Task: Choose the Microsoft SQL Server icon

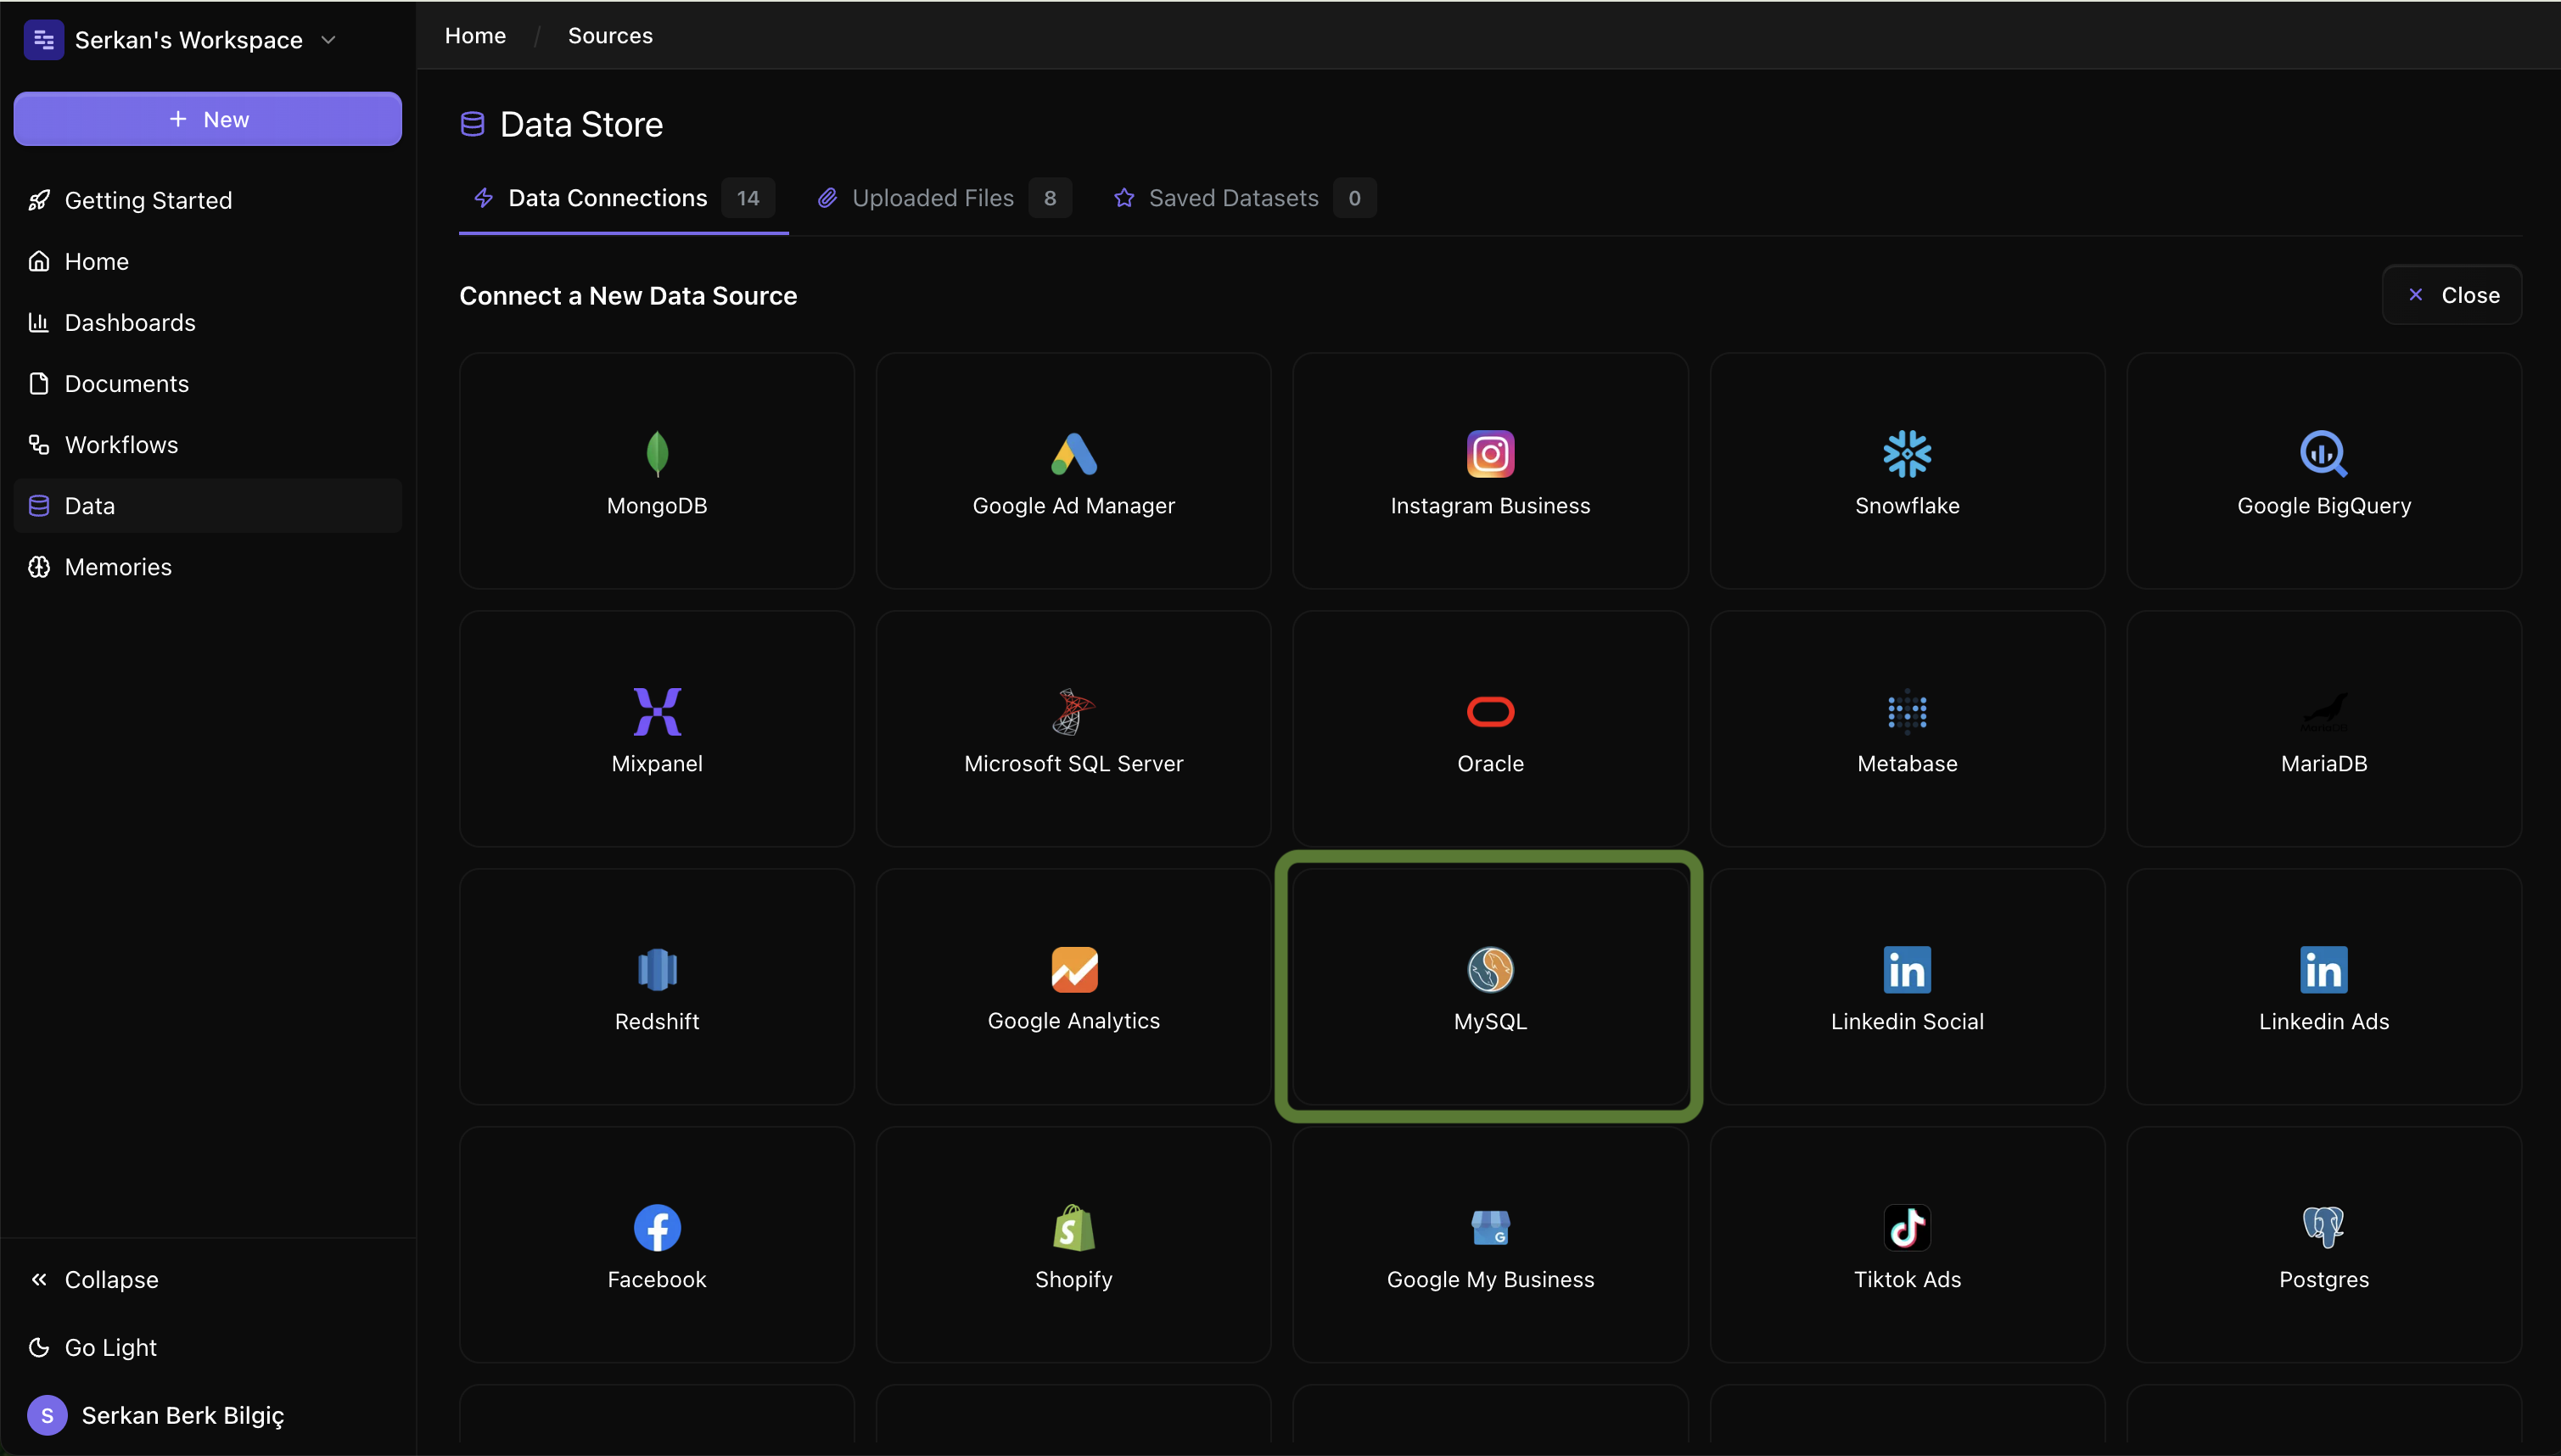Action: [x=1074, y=712]
